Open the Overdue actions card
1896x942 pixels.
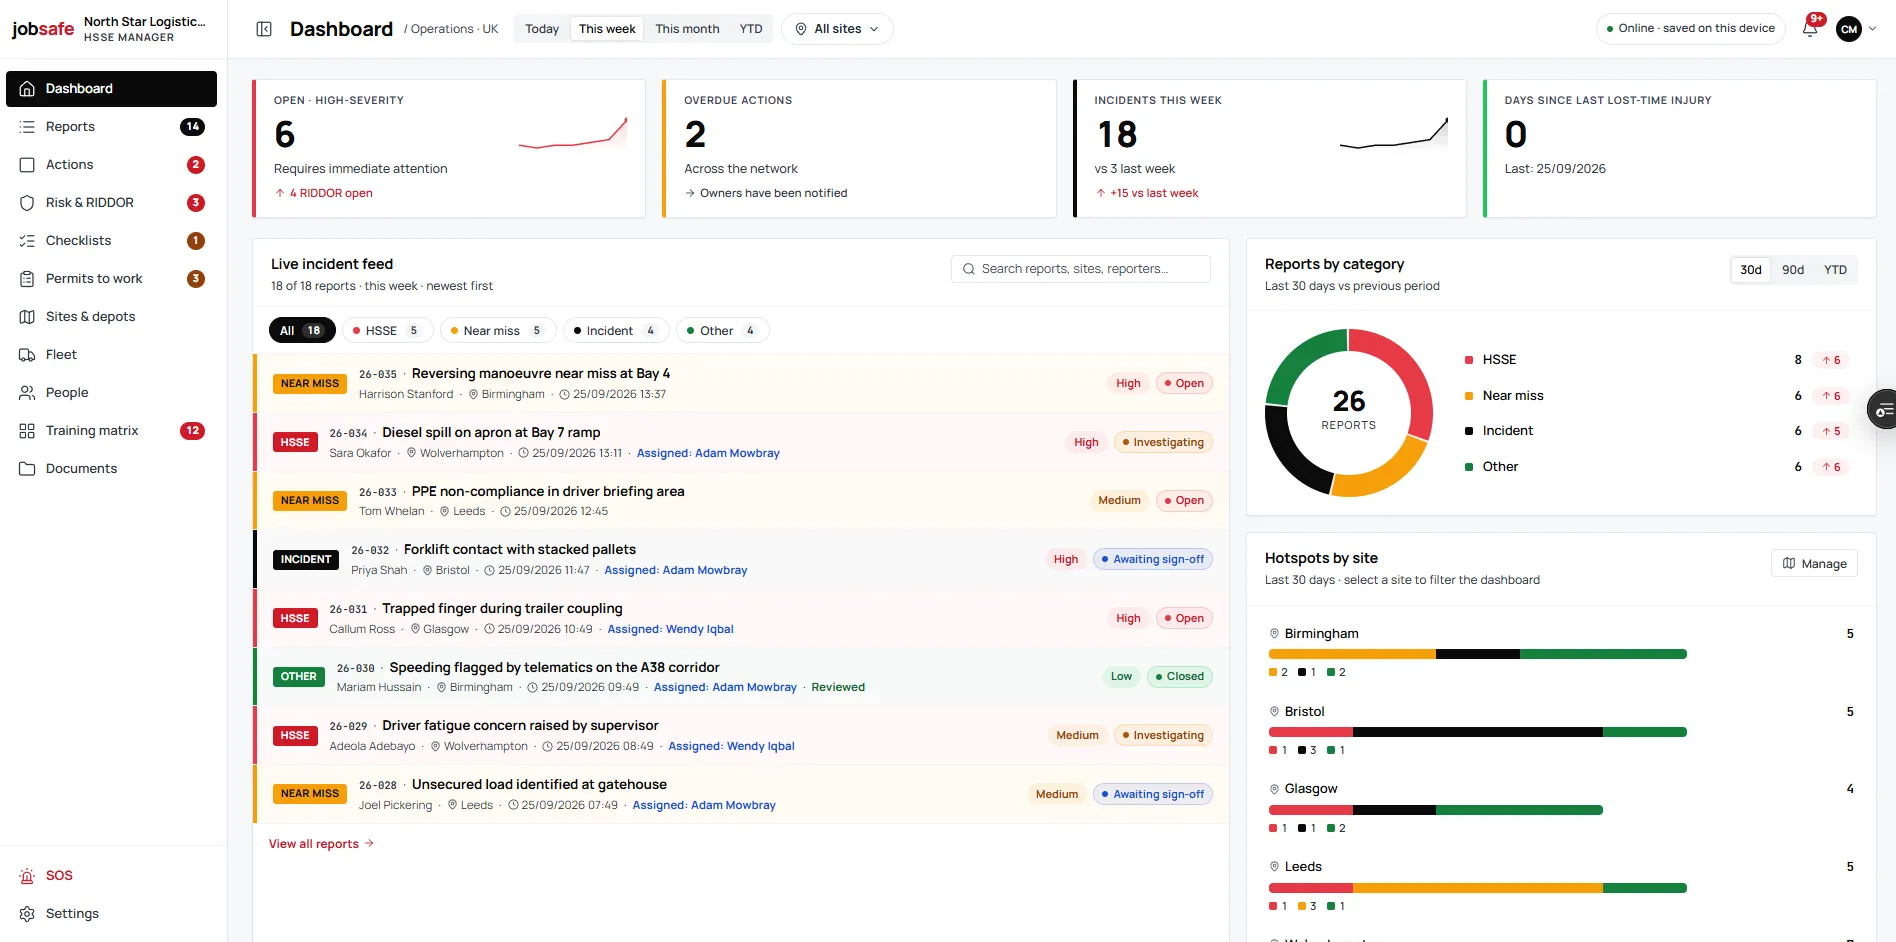pos(859,148)
